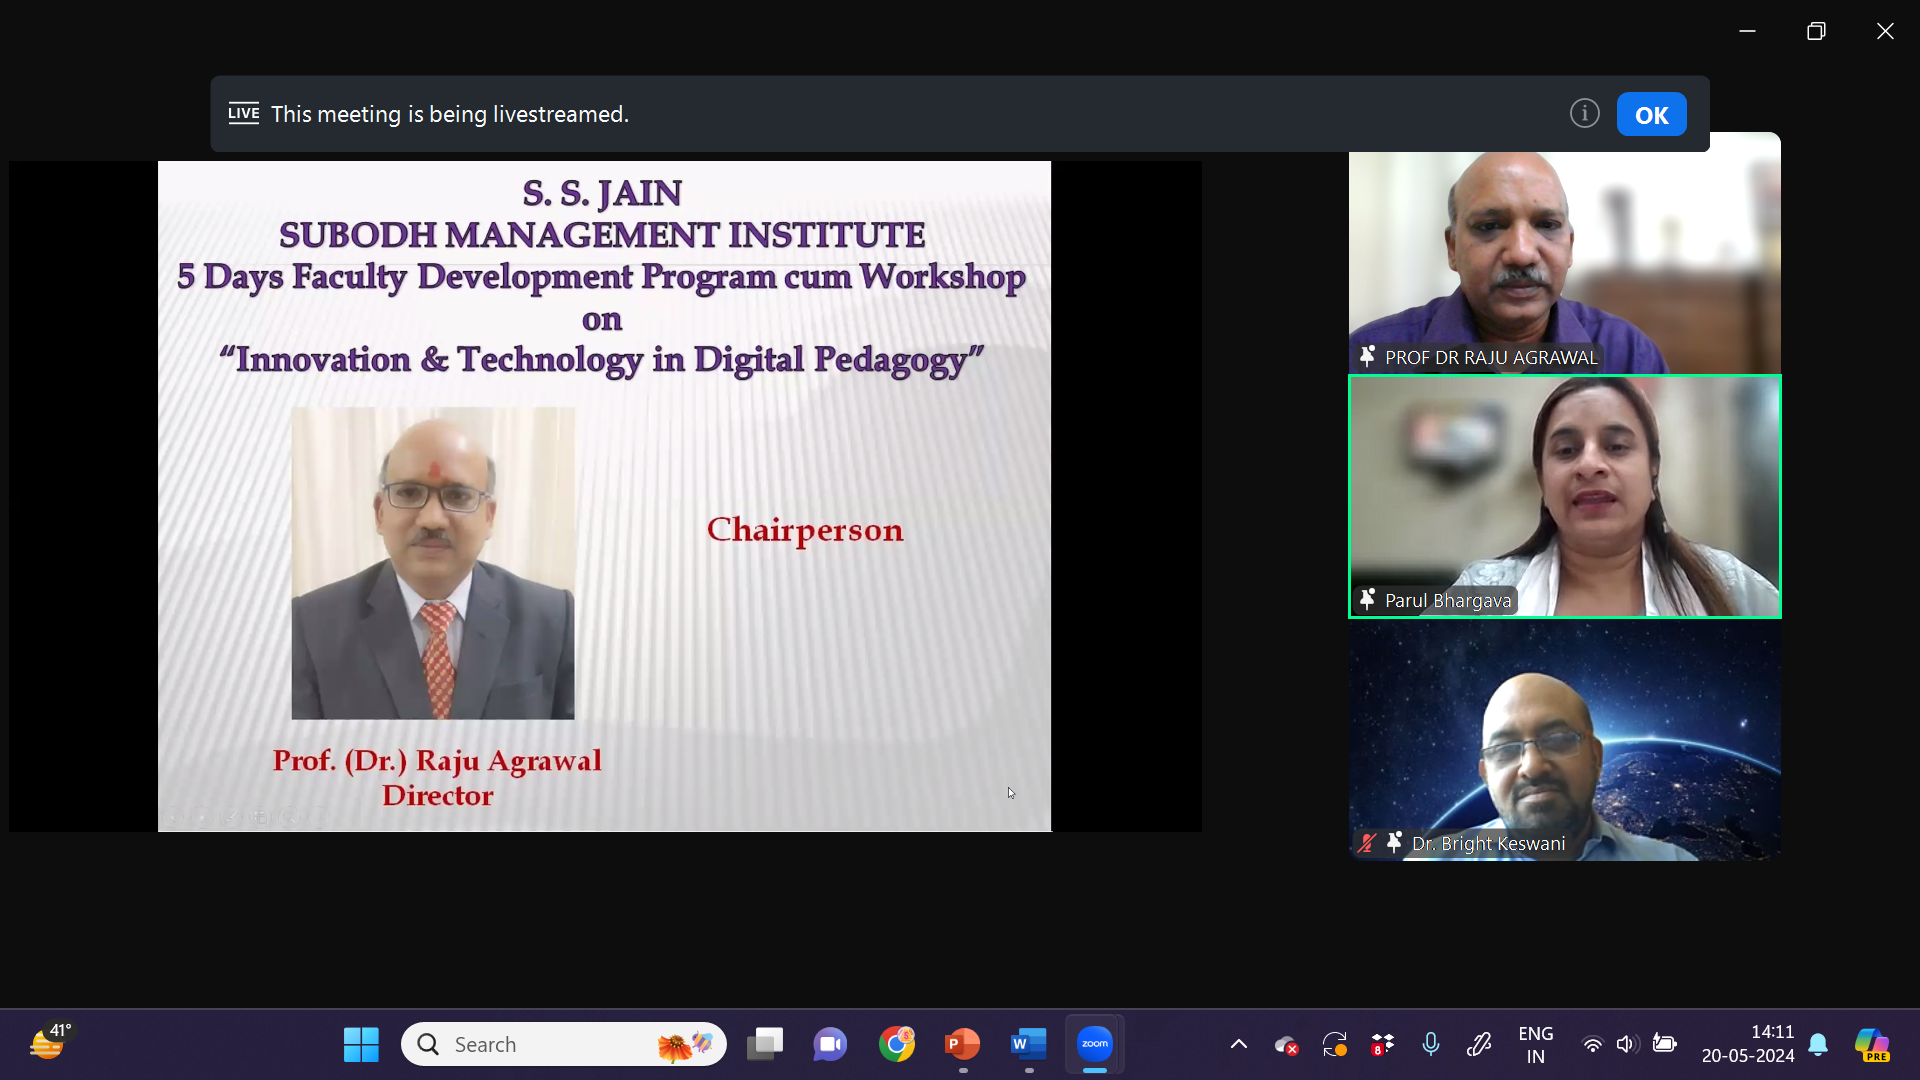This screenshot has width=1920, height=1080.
Task: Click the shared presentation slide
Action: point(604,496)
